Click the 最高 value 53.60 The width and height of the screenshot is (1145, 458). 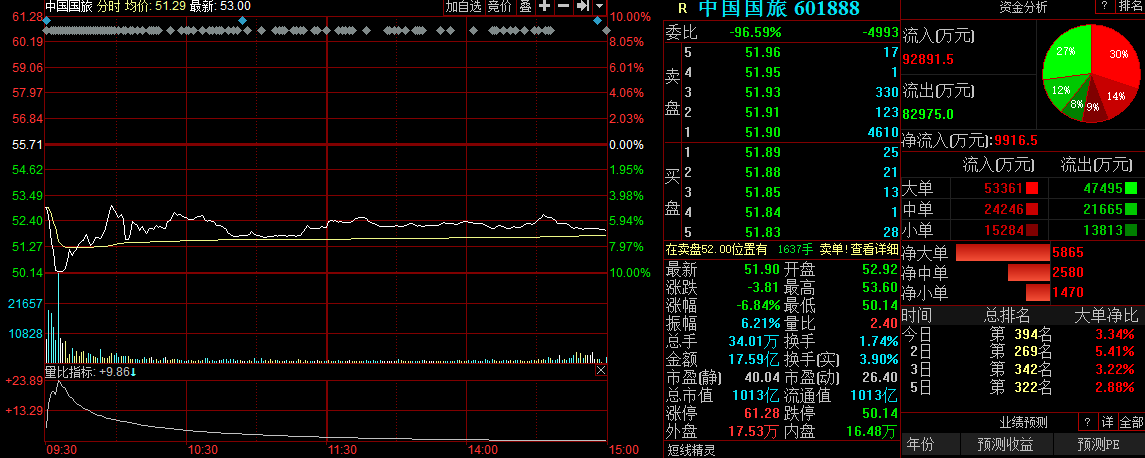pos(880,287)
